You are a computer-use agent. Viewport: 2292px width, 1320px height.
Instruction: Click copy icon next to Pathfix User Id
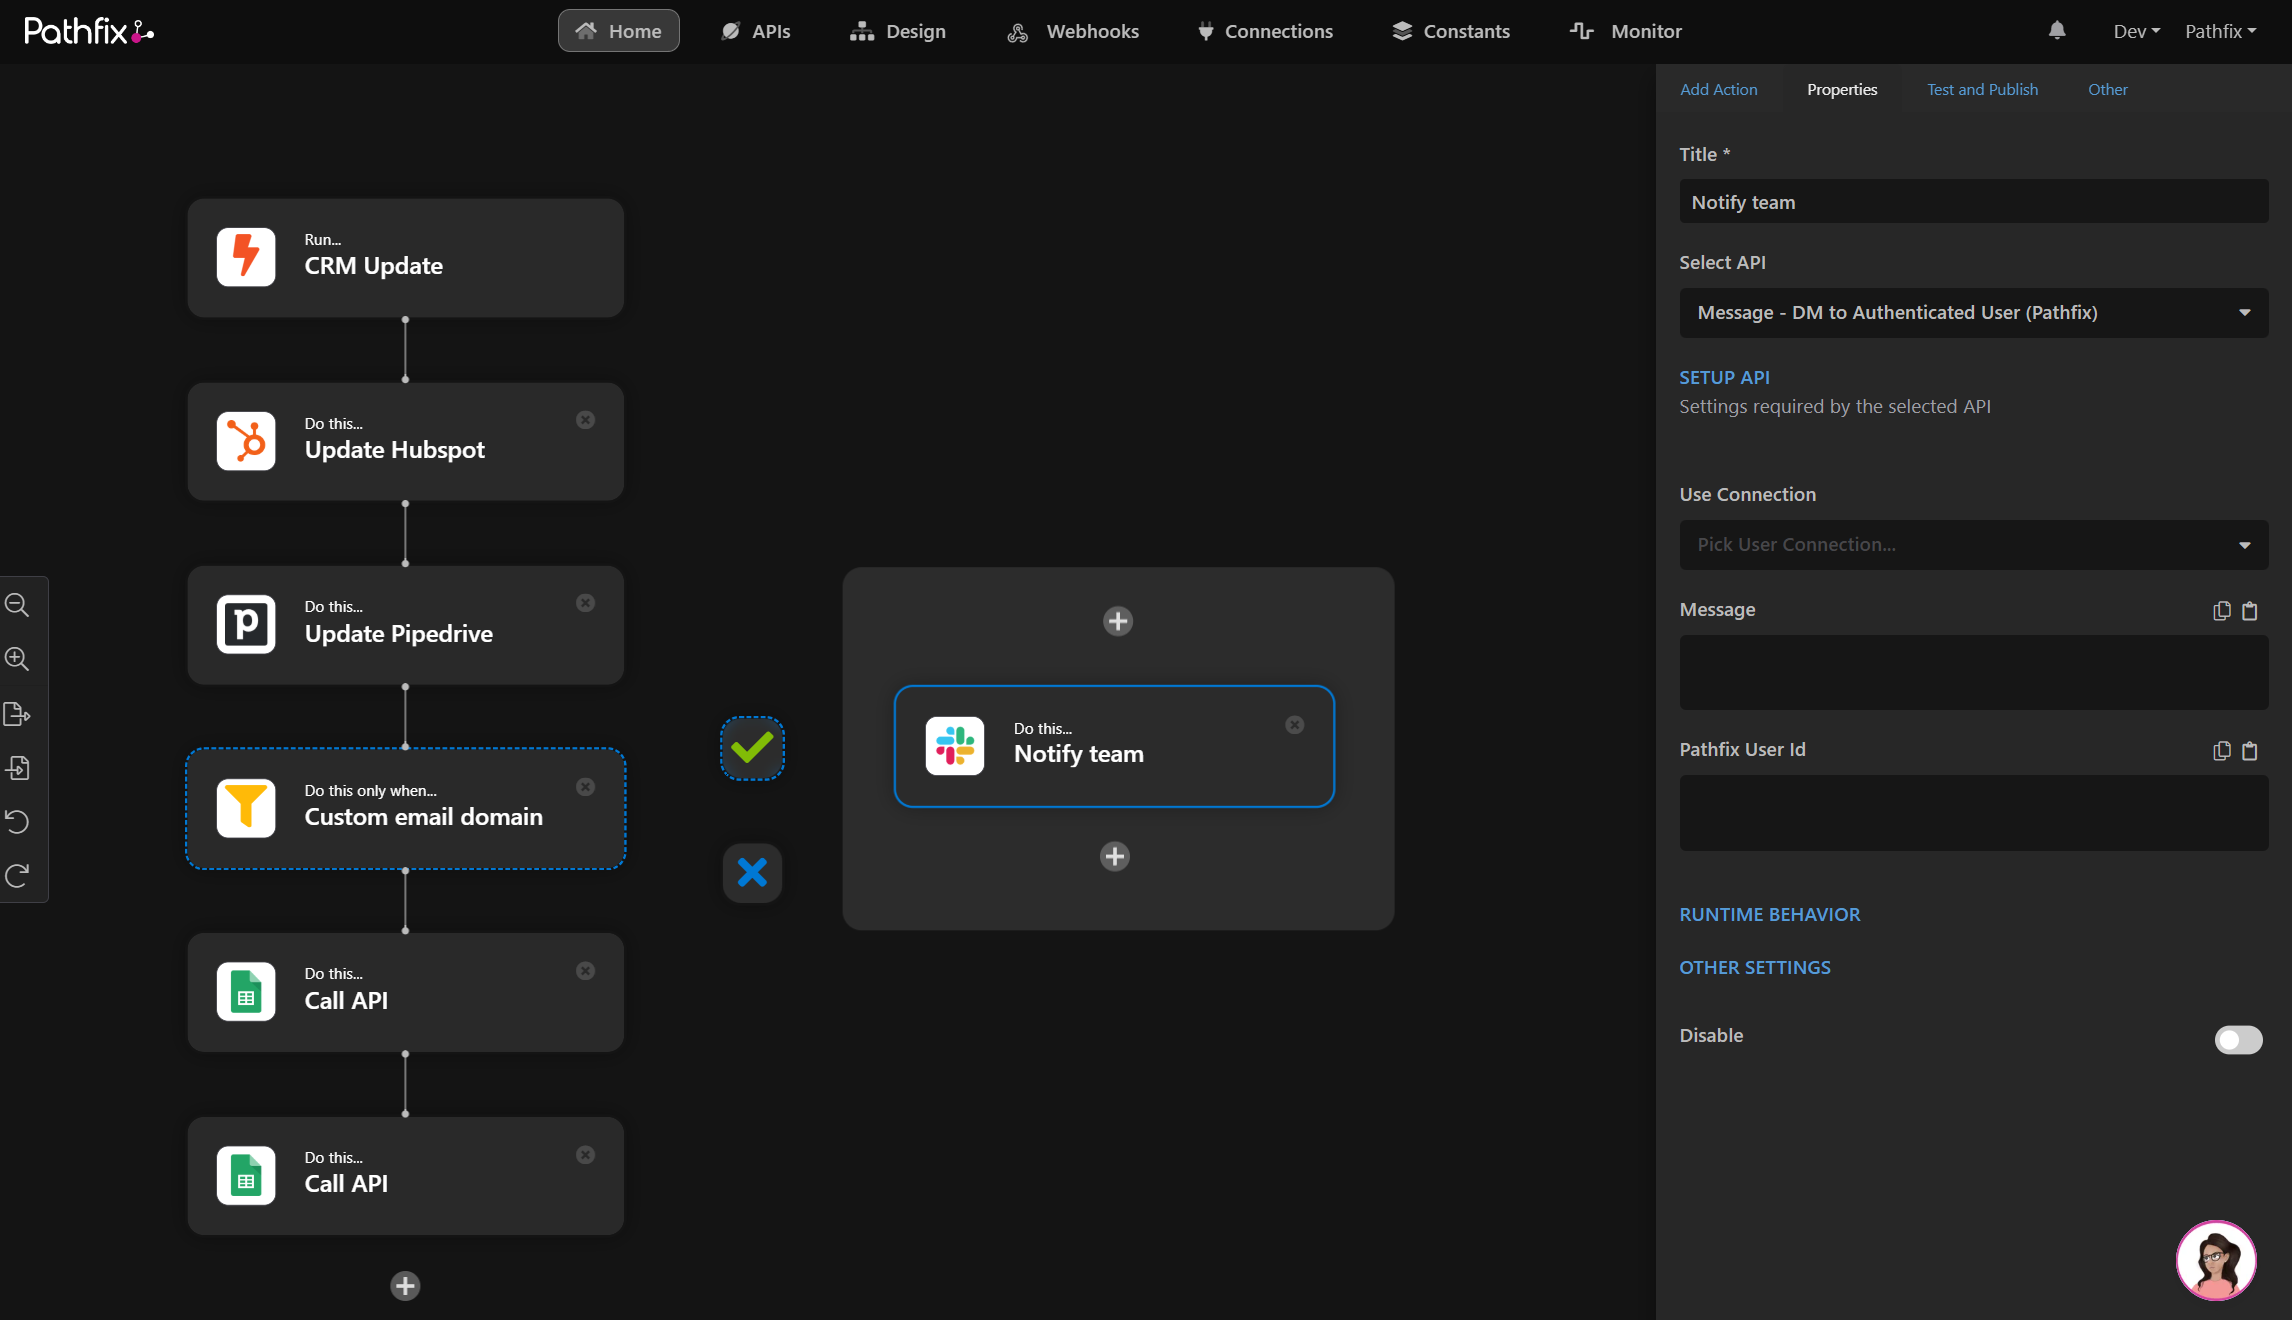(x=2221, y=751)
